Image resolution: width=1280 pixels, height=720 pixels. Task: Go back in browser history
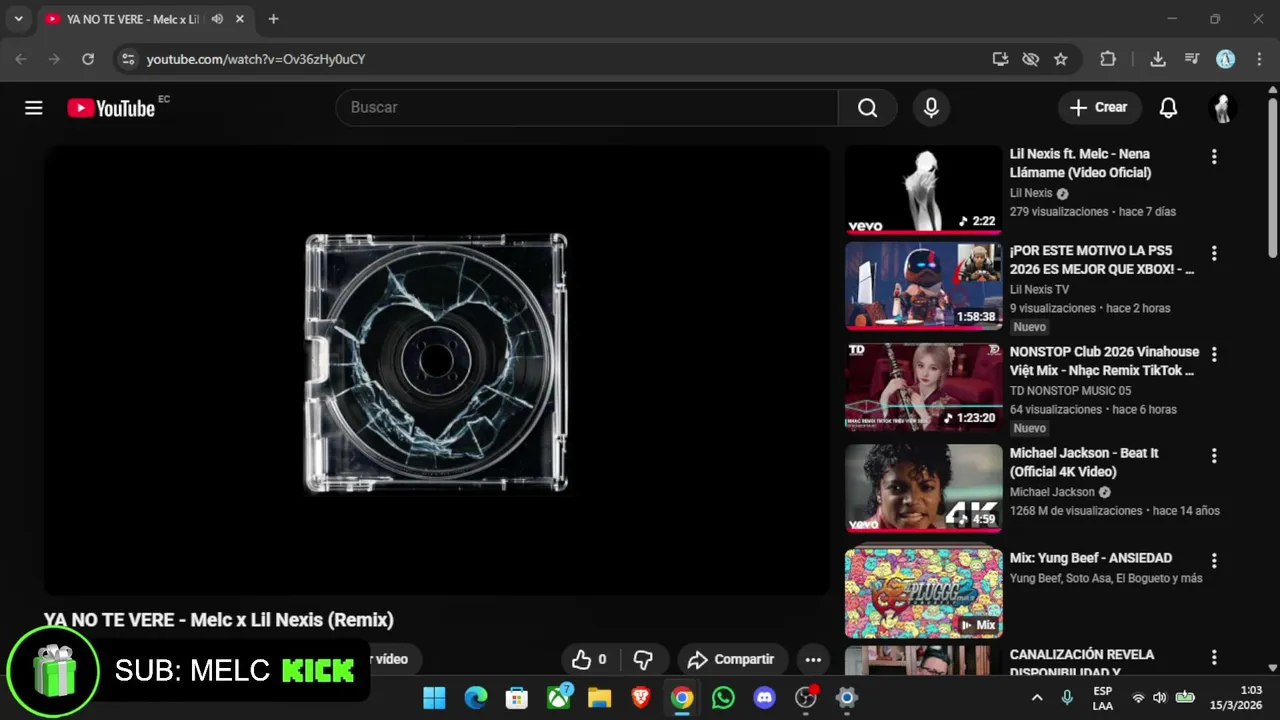pos(21,59)
